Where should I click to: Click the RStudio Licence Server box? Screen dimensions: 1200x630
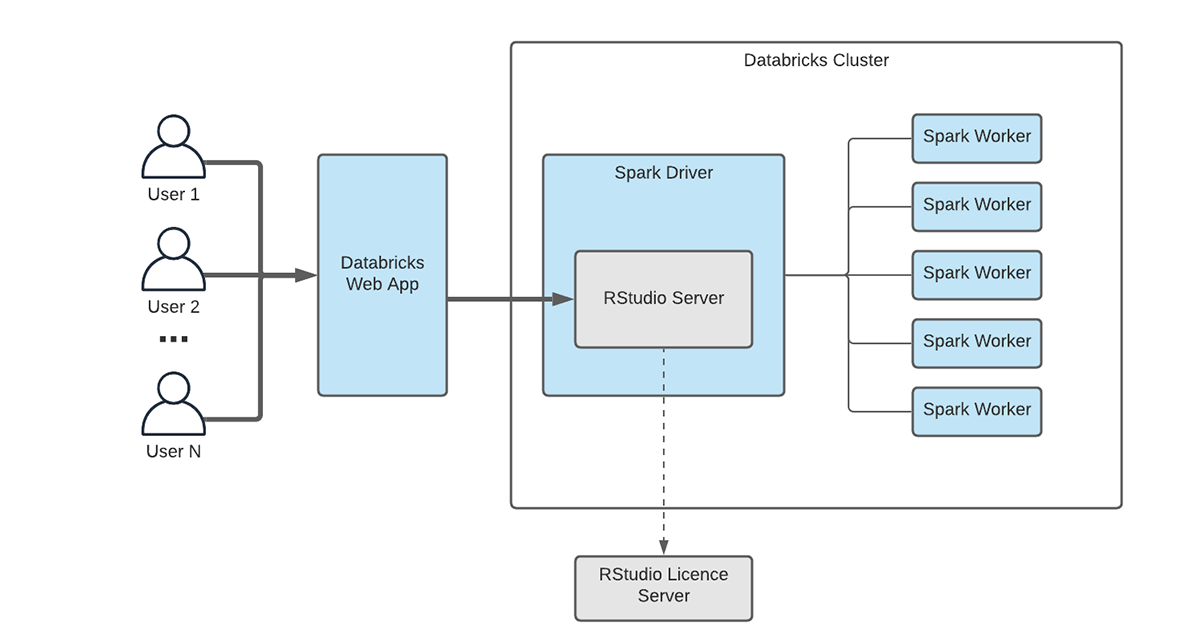[x=664, y=588]
